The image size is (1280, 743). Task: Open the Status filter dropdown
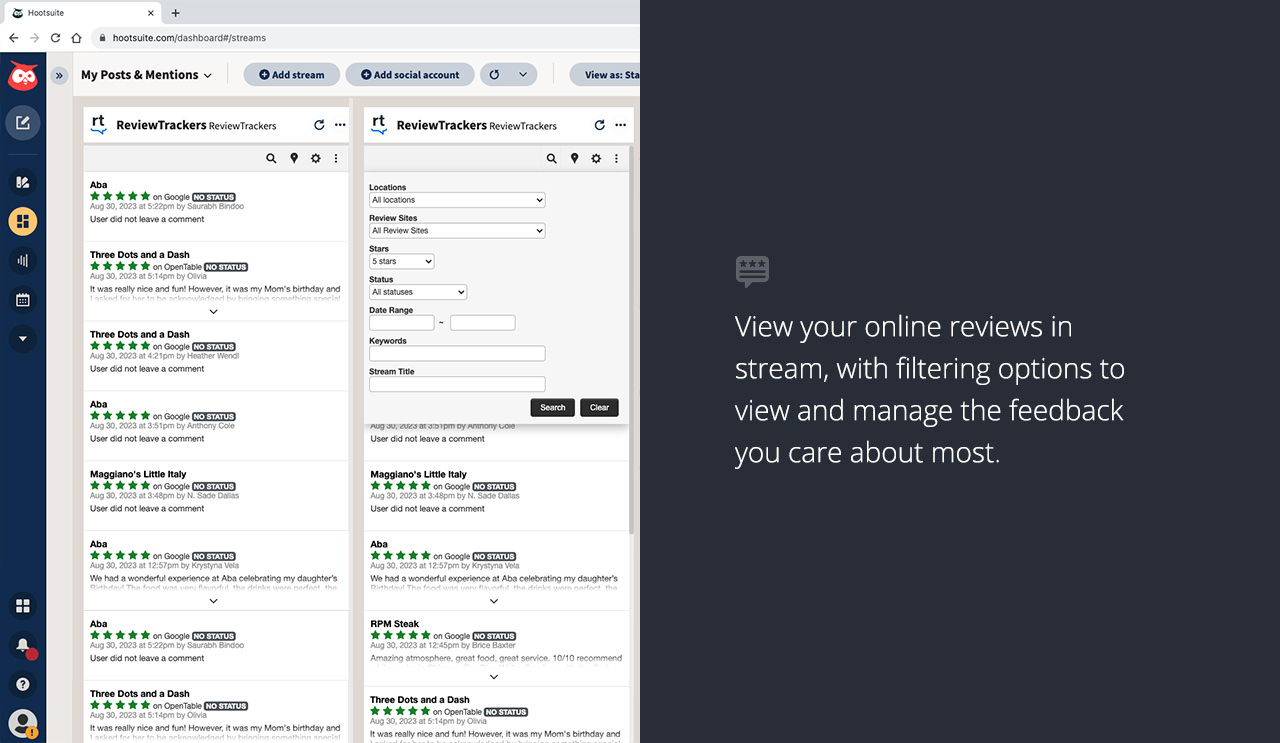[418, 292]
